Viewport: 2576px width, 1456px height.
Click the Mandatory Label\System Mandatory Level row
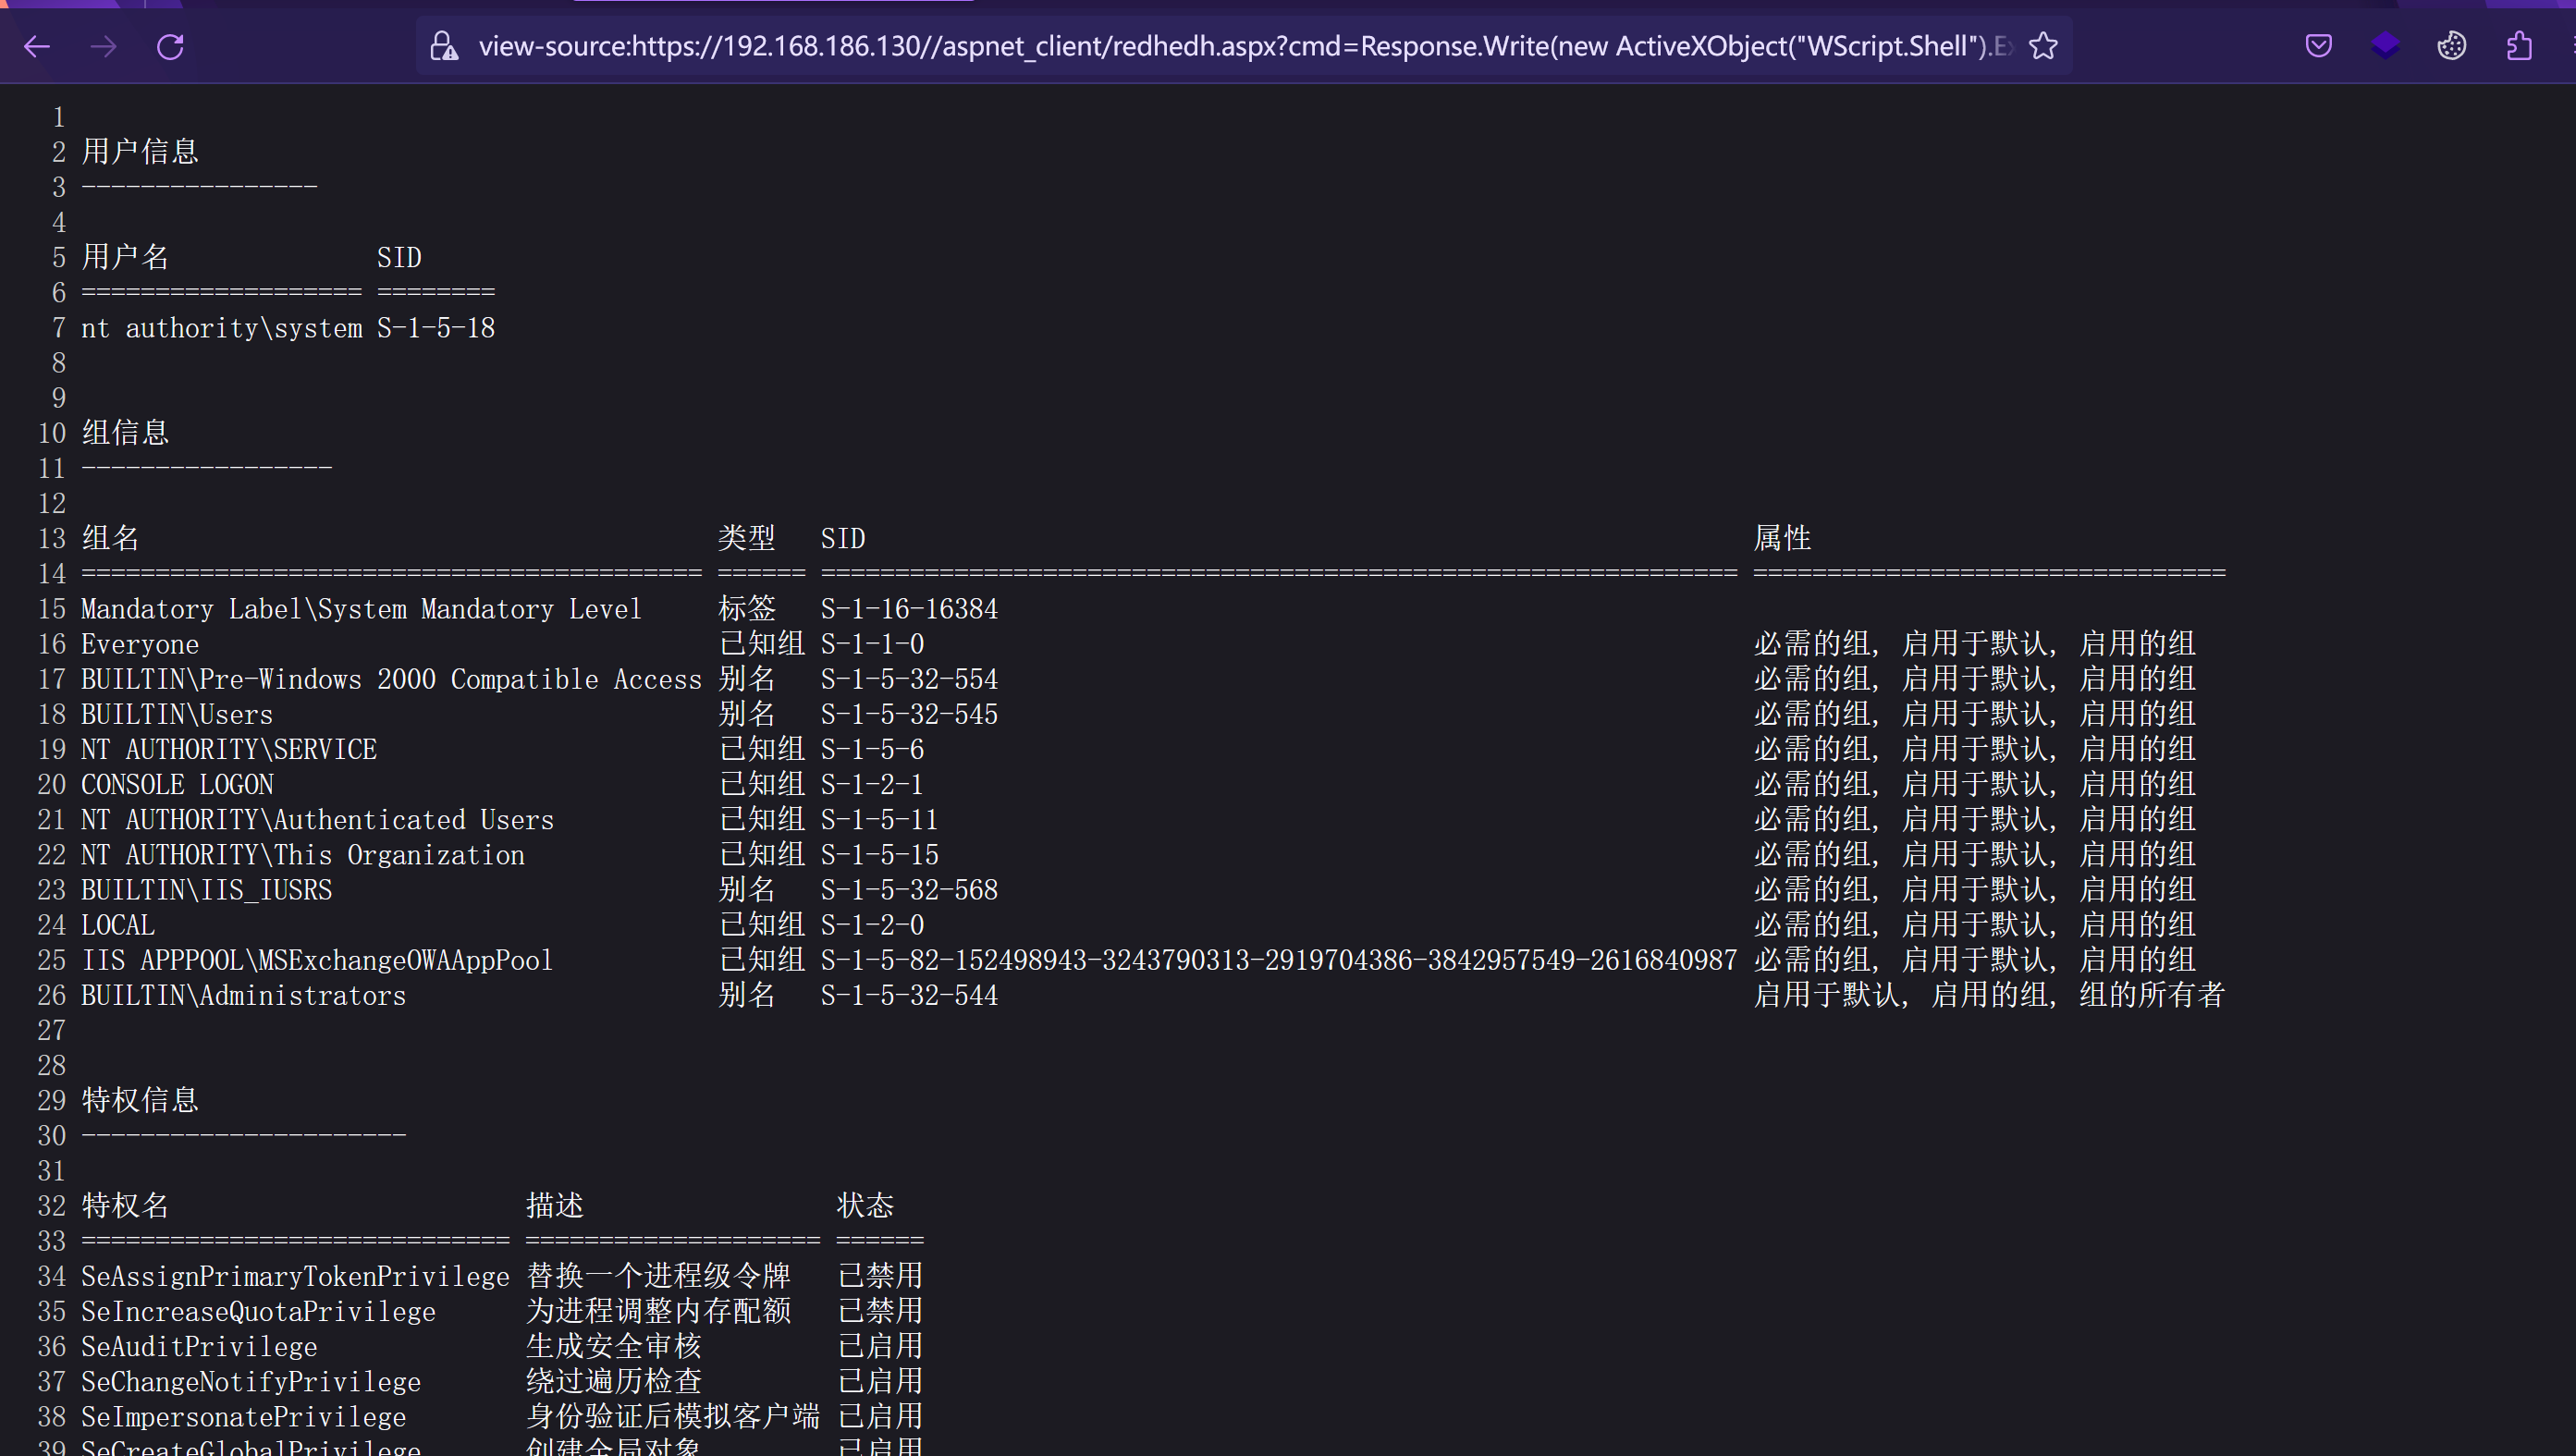point(360,609)
